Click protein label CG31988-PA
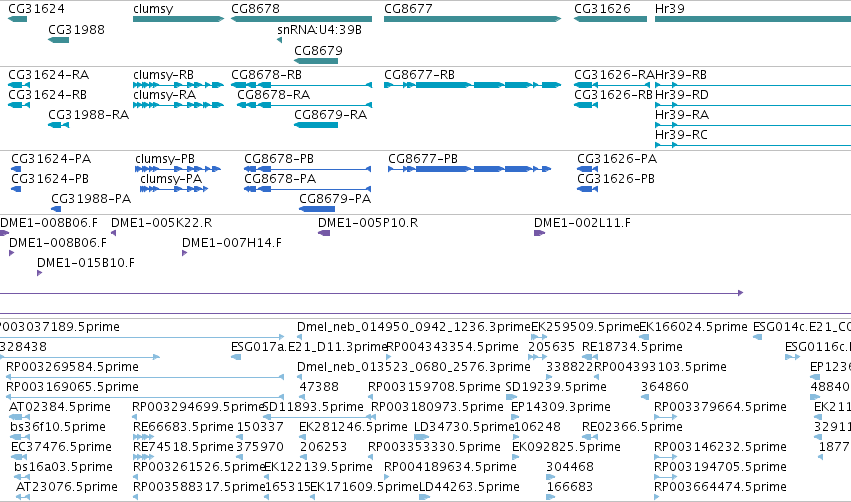This screenshot has height=502, width=851. point(91,199)
